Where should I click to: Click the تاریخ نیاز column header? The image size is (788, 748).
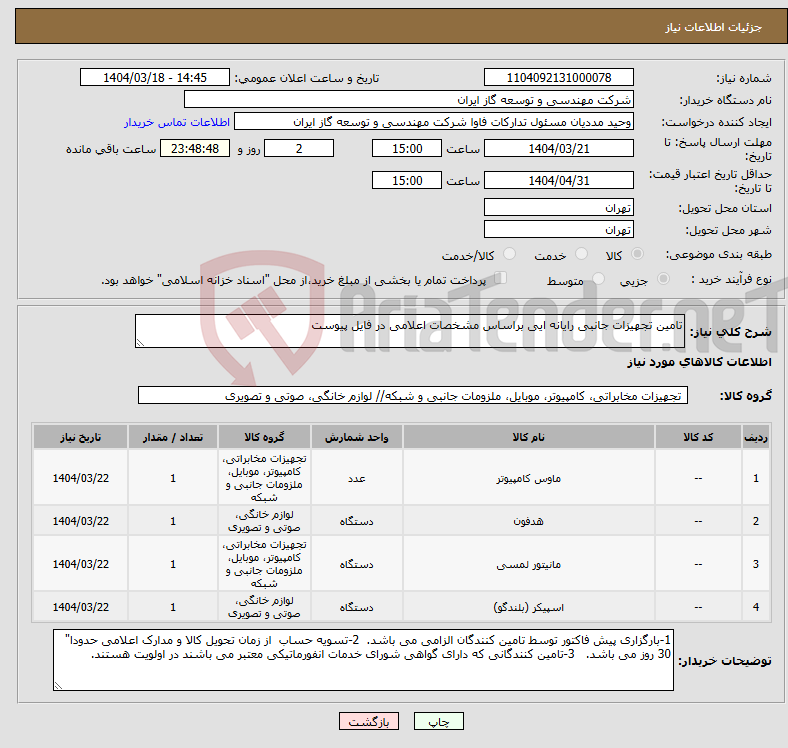click(x=80, y=437)
